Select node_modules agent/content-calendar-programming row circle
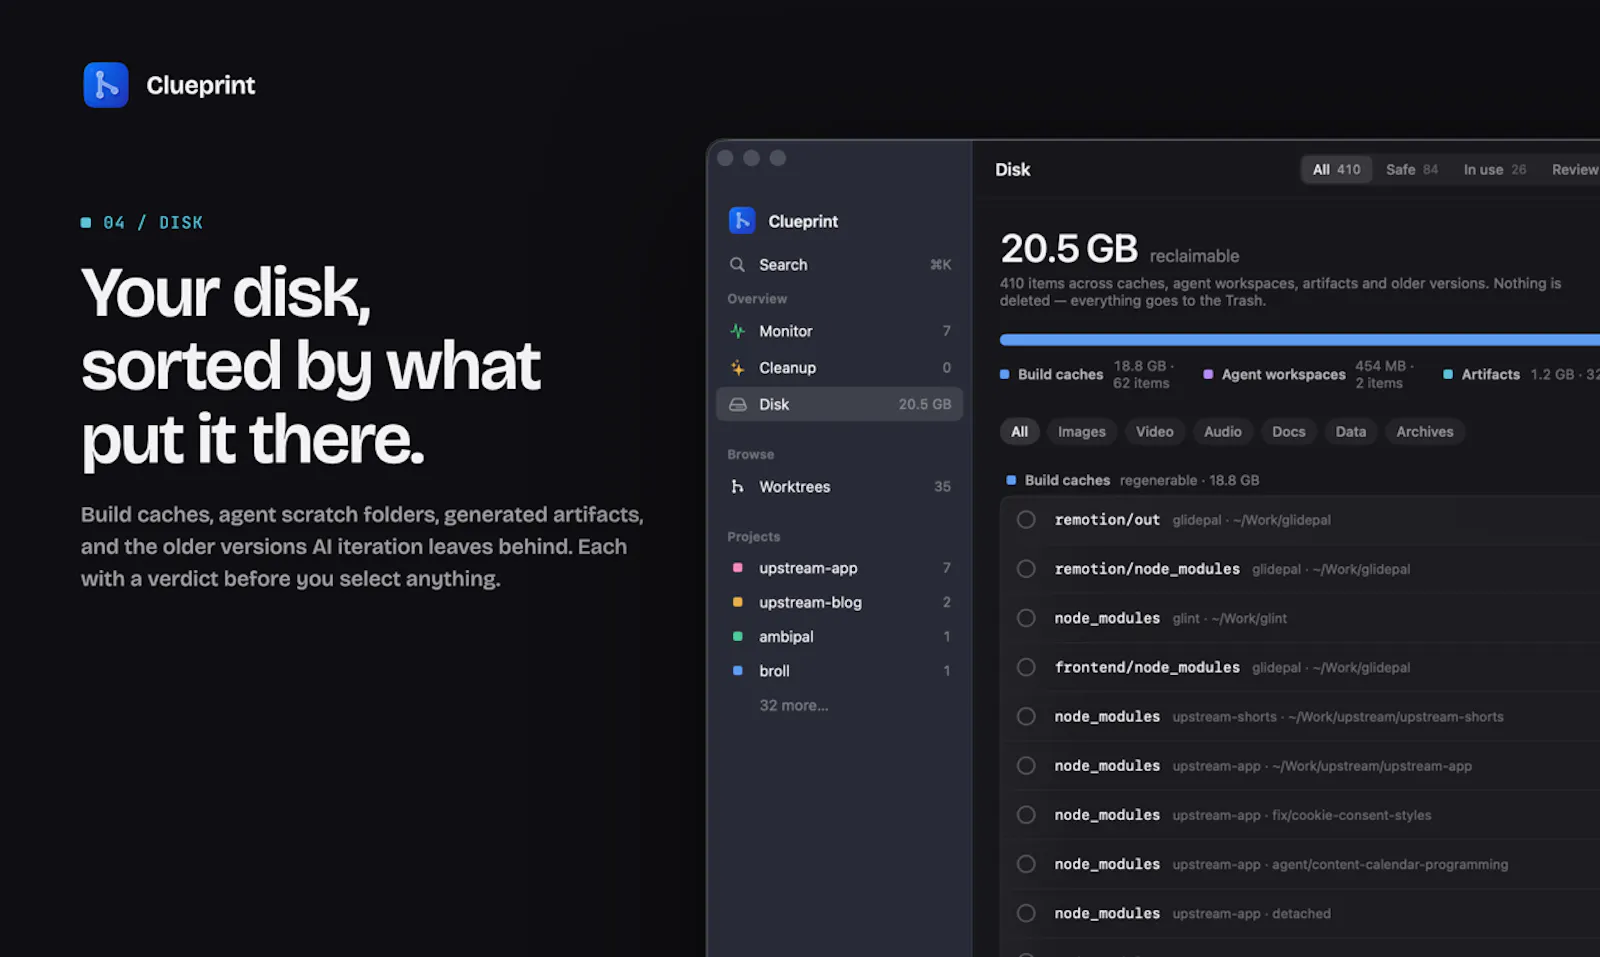The image size is (1600, 957). pos(1026,864)
